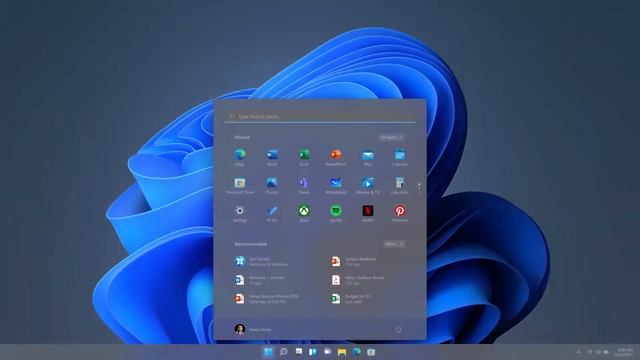
Task: Open the Movies & TV app
Action: pos(368,185)
